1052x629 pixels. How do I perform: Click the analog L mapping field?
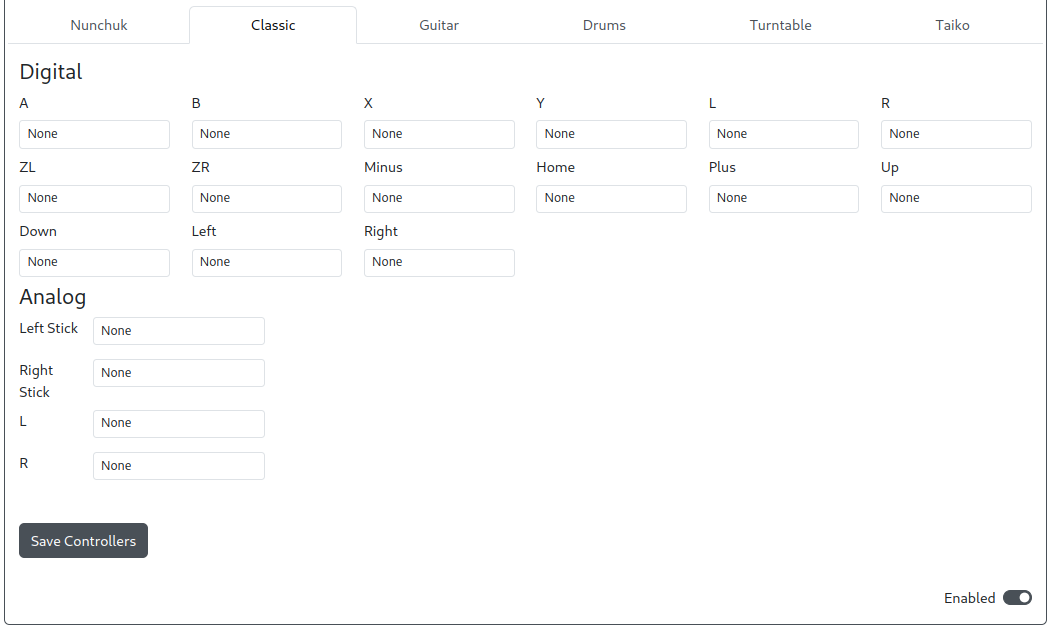coord(179,424)
